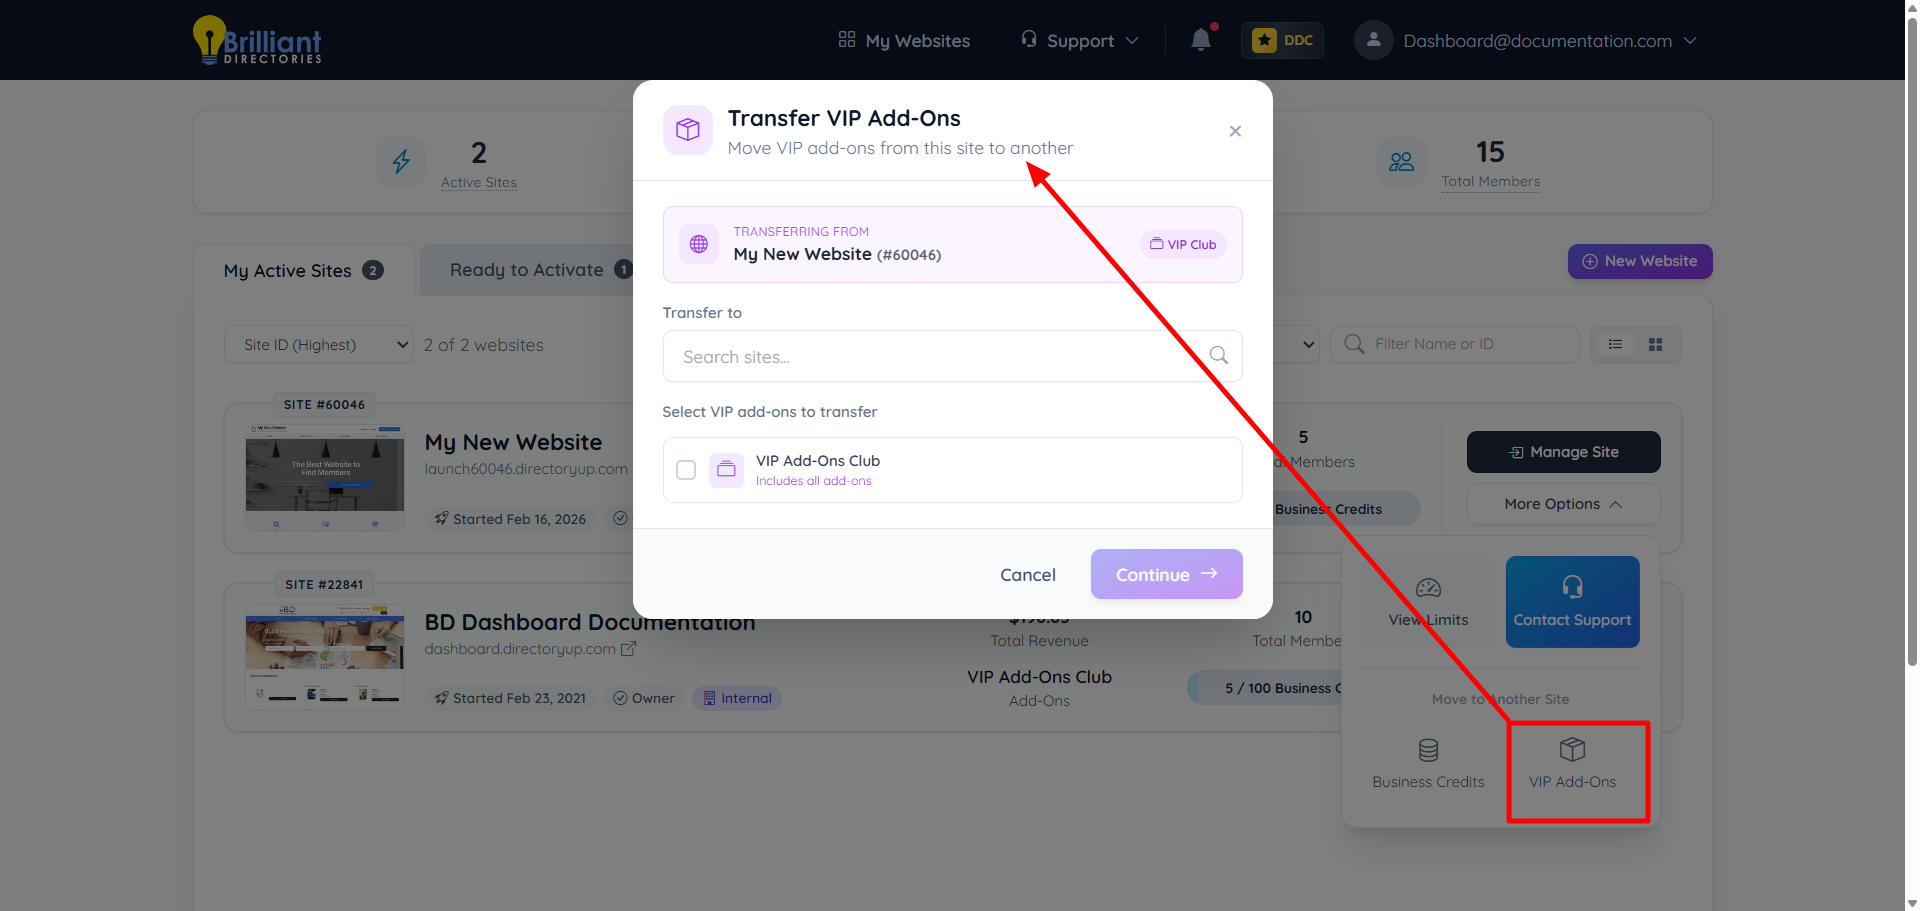Check the VIP Add-Ons Club checkbox
The height and width of the screenshot is (911, 1920).
tap(686, 470)
